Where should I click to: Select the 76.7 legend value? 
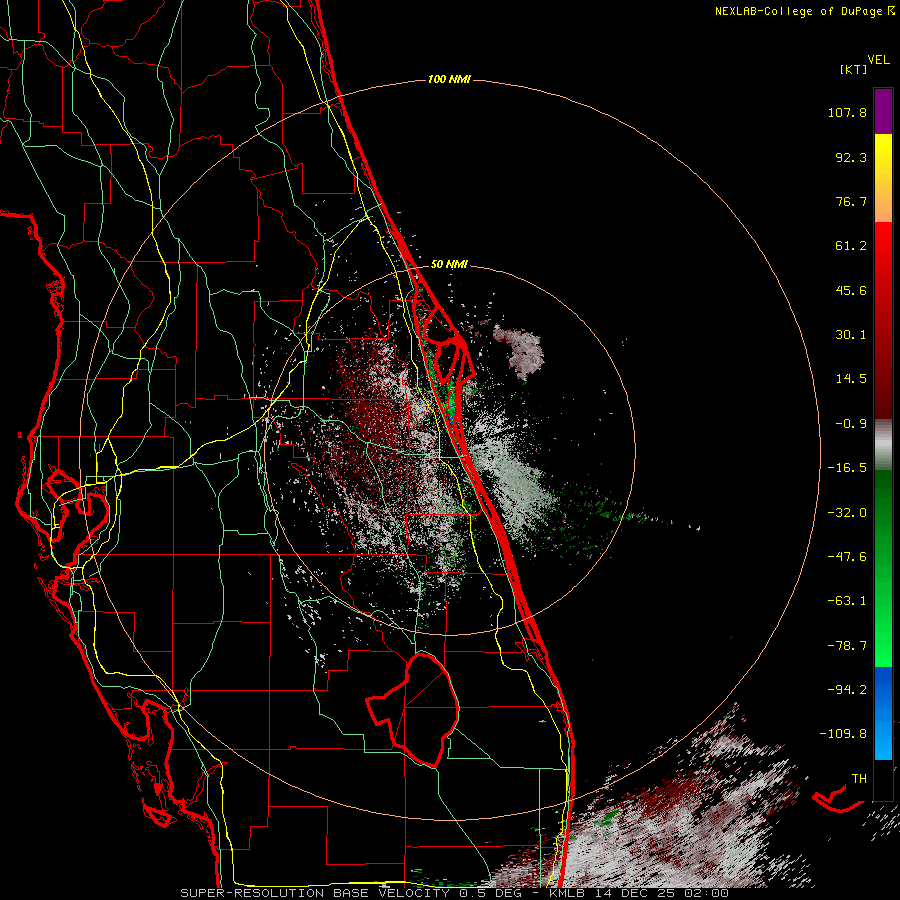point(851,201)
